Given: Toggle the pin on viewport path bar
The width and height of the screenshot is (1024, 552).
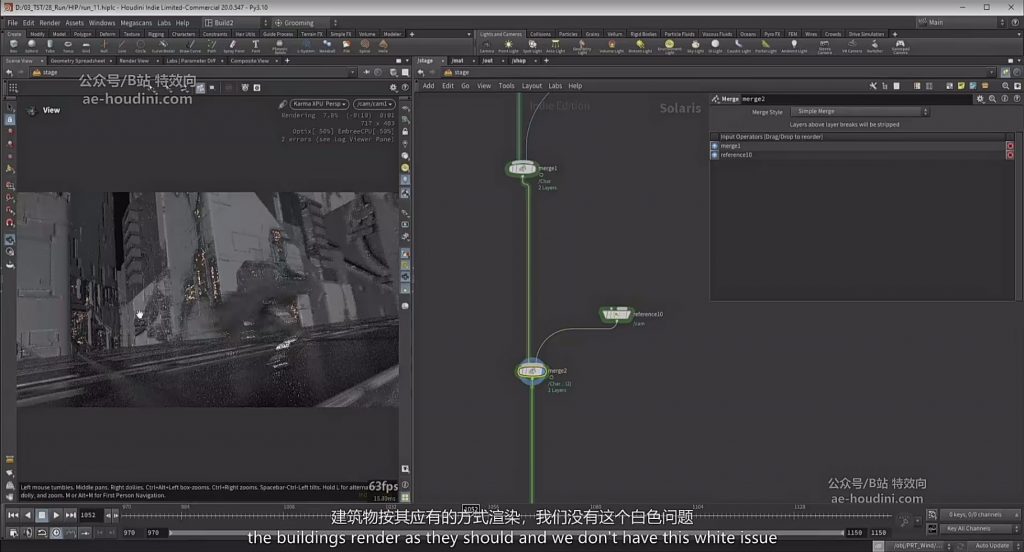Looking at the screenshot, I should [366, 73].
